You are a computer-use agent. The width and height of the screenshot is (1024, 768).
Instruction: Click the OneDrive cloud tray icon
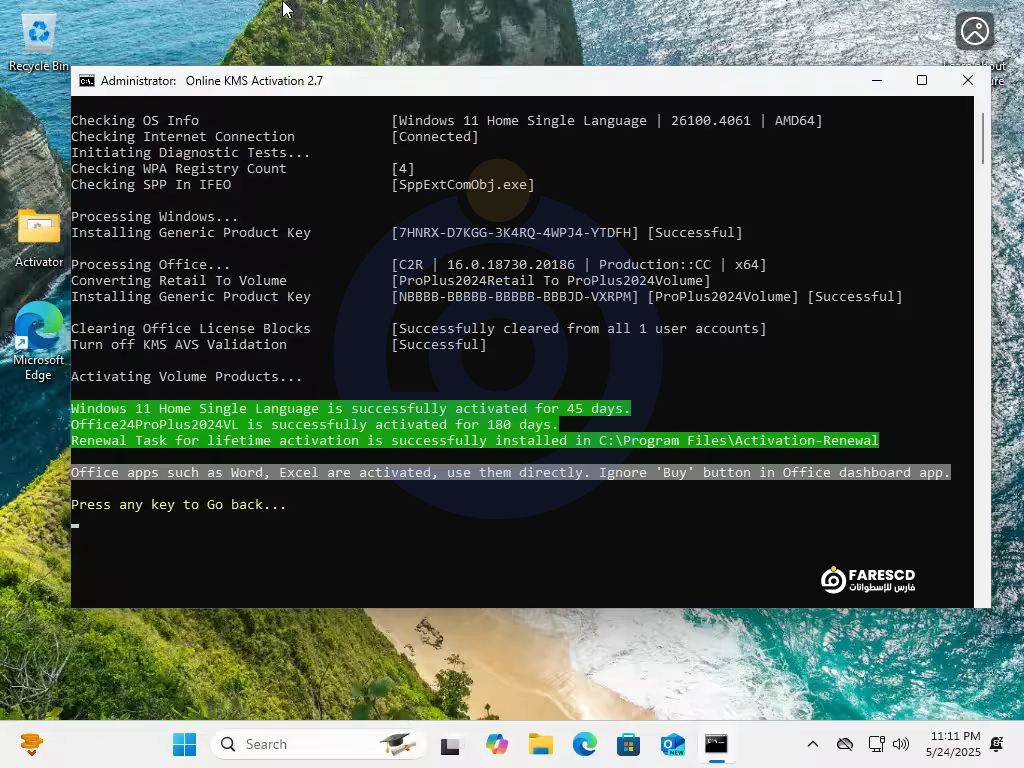844,744
